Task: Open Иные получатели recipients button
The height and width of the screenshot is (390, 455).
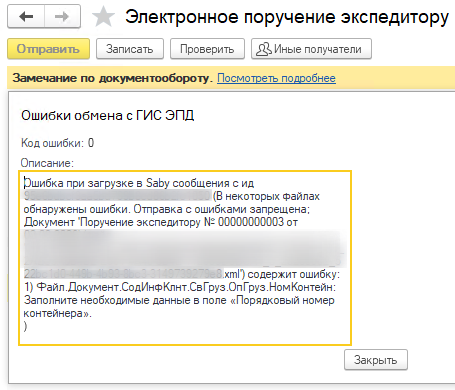Action: pos(311,49)
